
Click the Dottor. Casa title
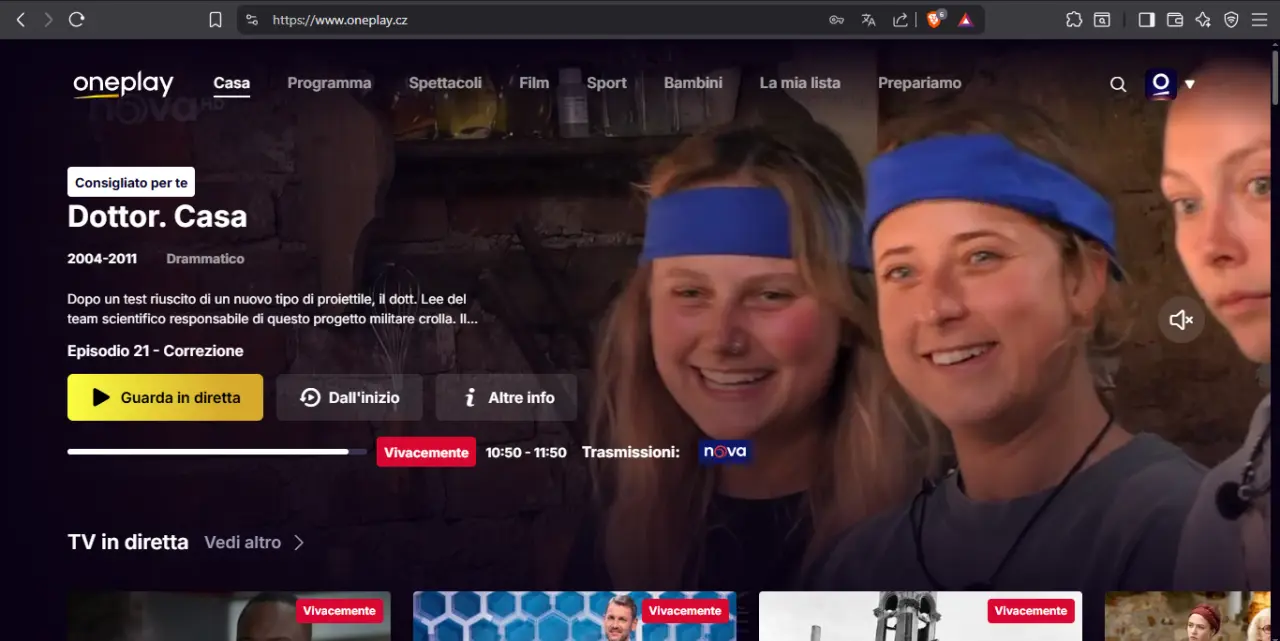pos(157,216)
